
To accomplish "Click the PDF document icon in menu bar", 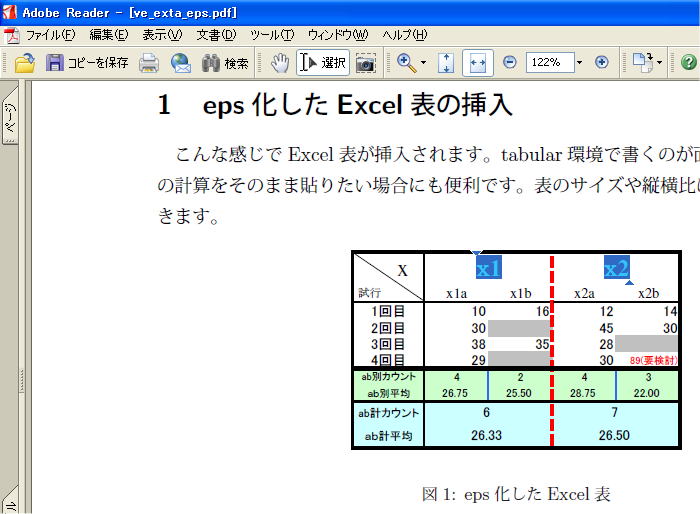I will click(x=12, y=35).
